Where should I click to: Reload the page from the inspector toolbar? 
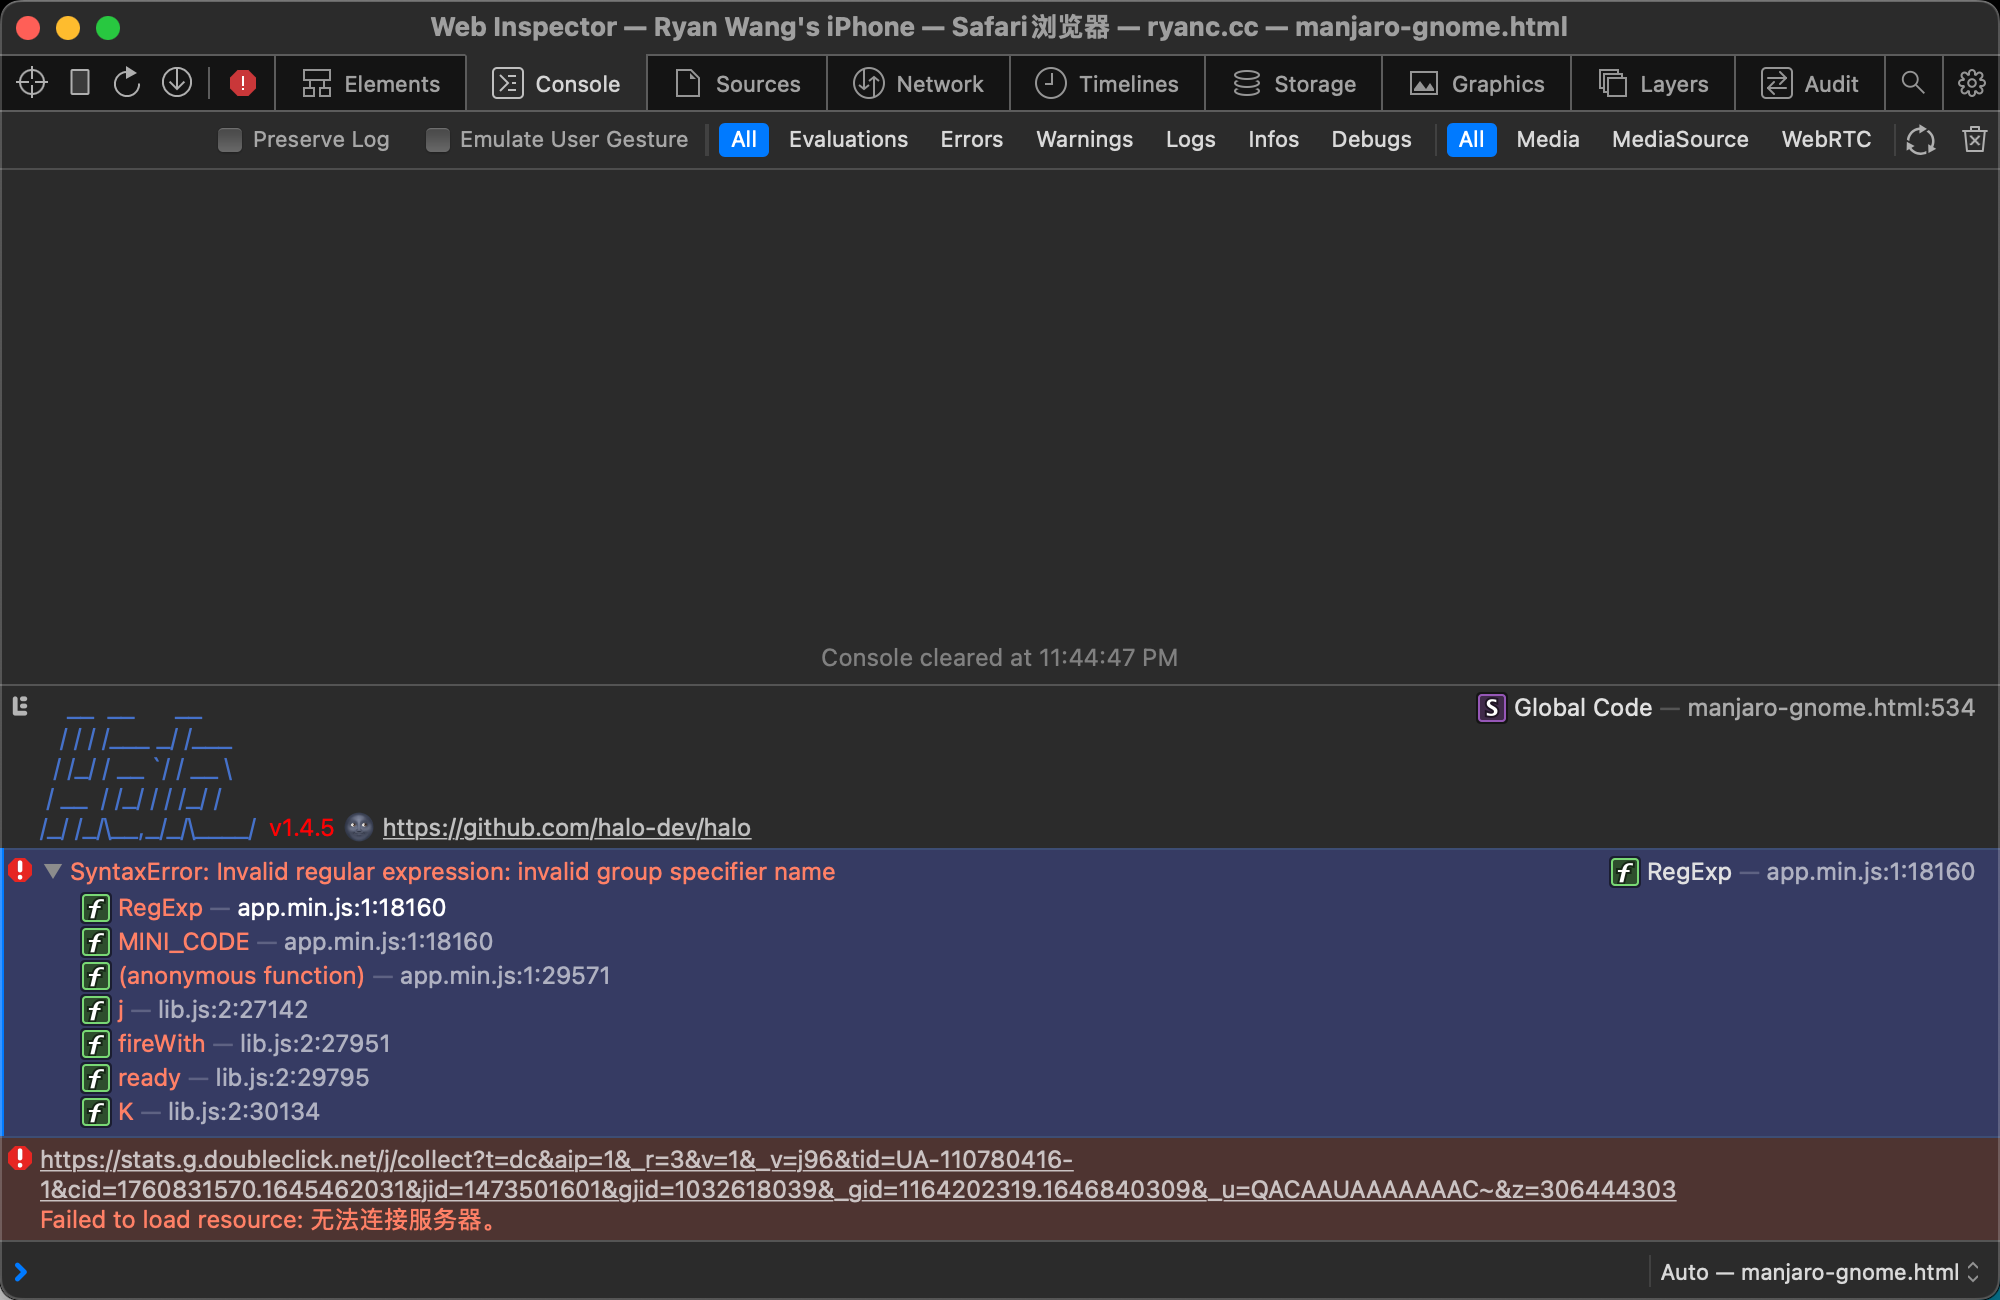[127, 83]
